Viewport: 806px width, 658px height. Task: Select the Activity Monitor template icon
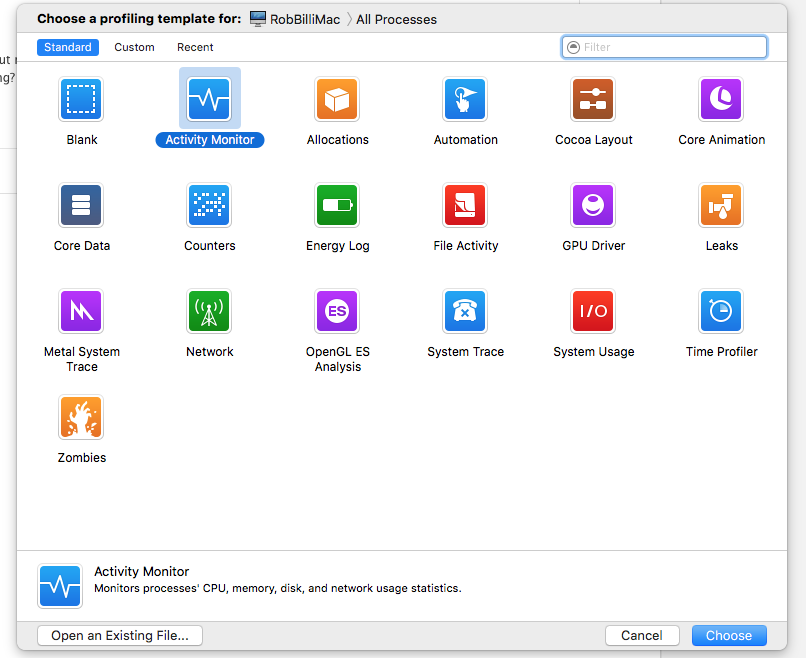coord(209,99)
